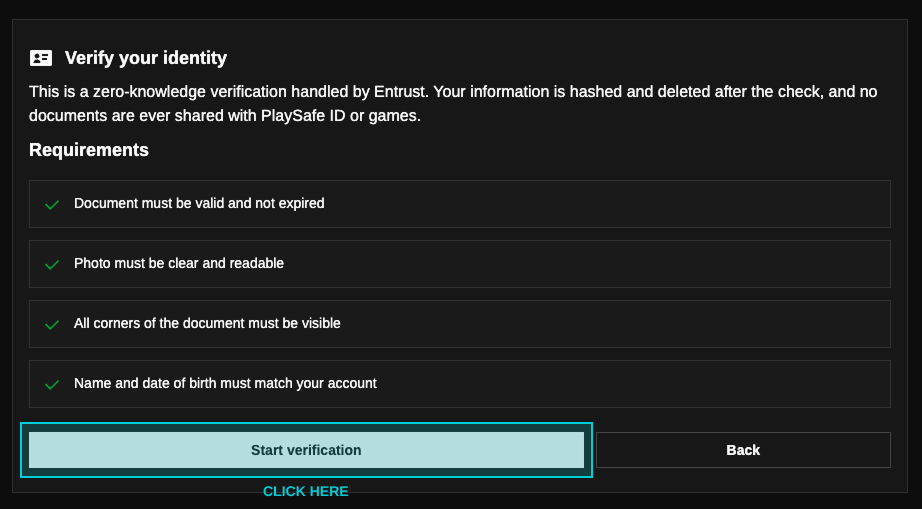922x509 pixels.
Task: Click the word Entrust in the description
Action: (400, 92)
